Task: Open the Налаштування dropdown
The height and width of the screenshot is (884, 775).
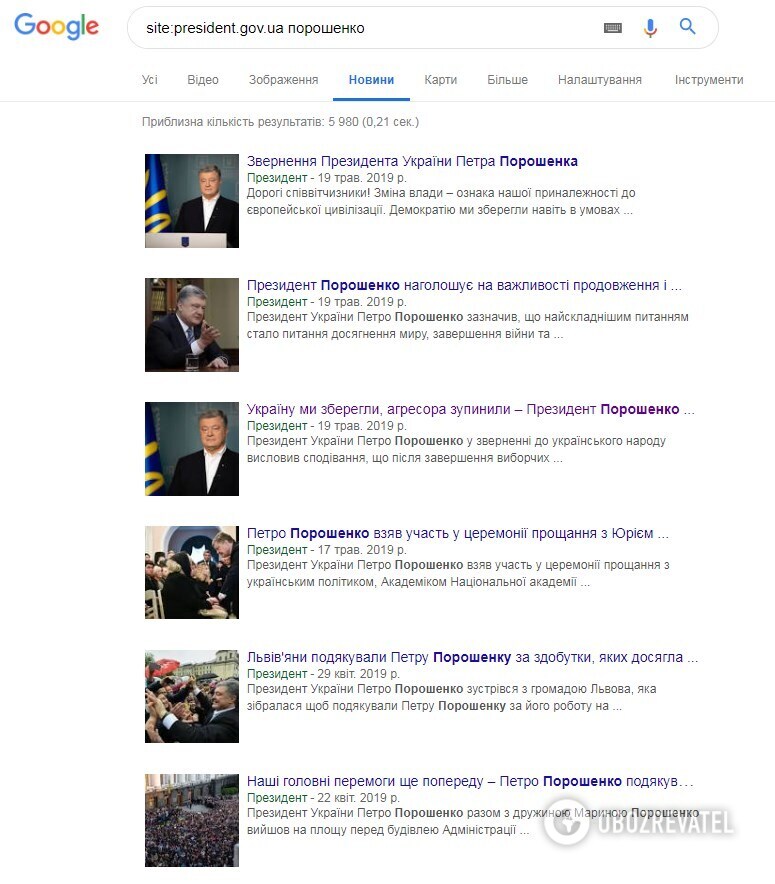Action: pos(600,80)
